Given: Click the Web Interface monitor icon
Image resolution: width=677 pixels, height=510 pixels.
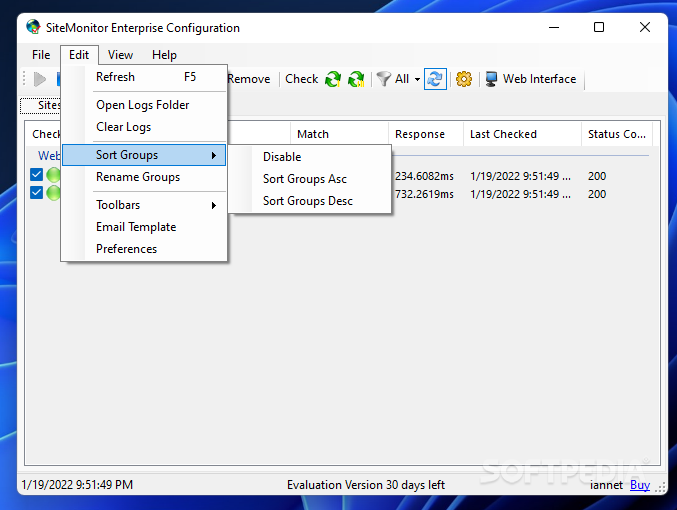Looking at the screenshot, I should click(x=491, y=79).
